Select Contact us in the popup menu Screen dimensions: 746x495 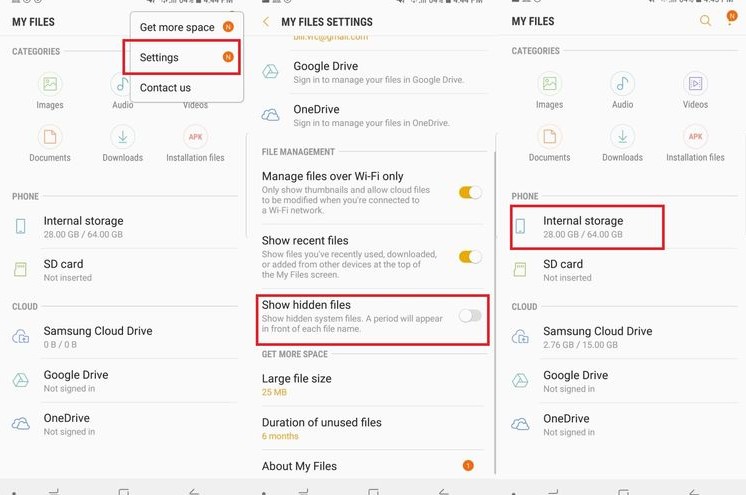click(186, 88)
